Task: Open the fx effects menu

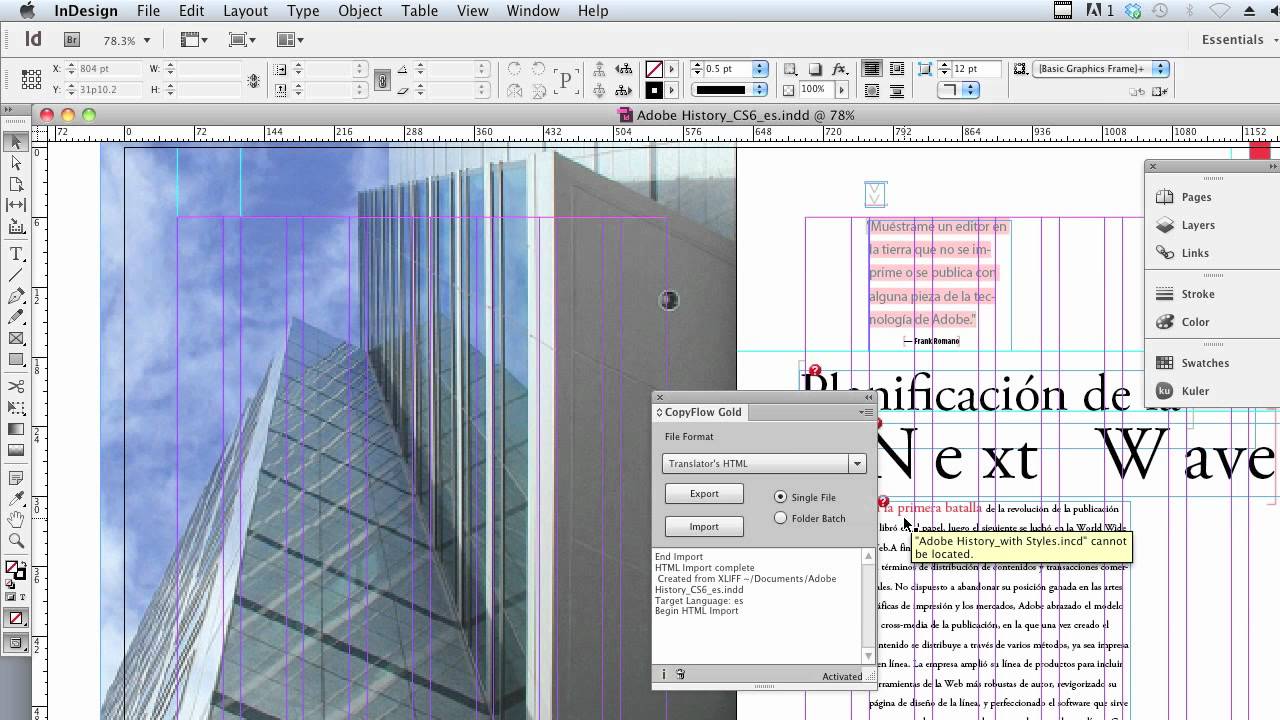Action: [x=840, y=69]
